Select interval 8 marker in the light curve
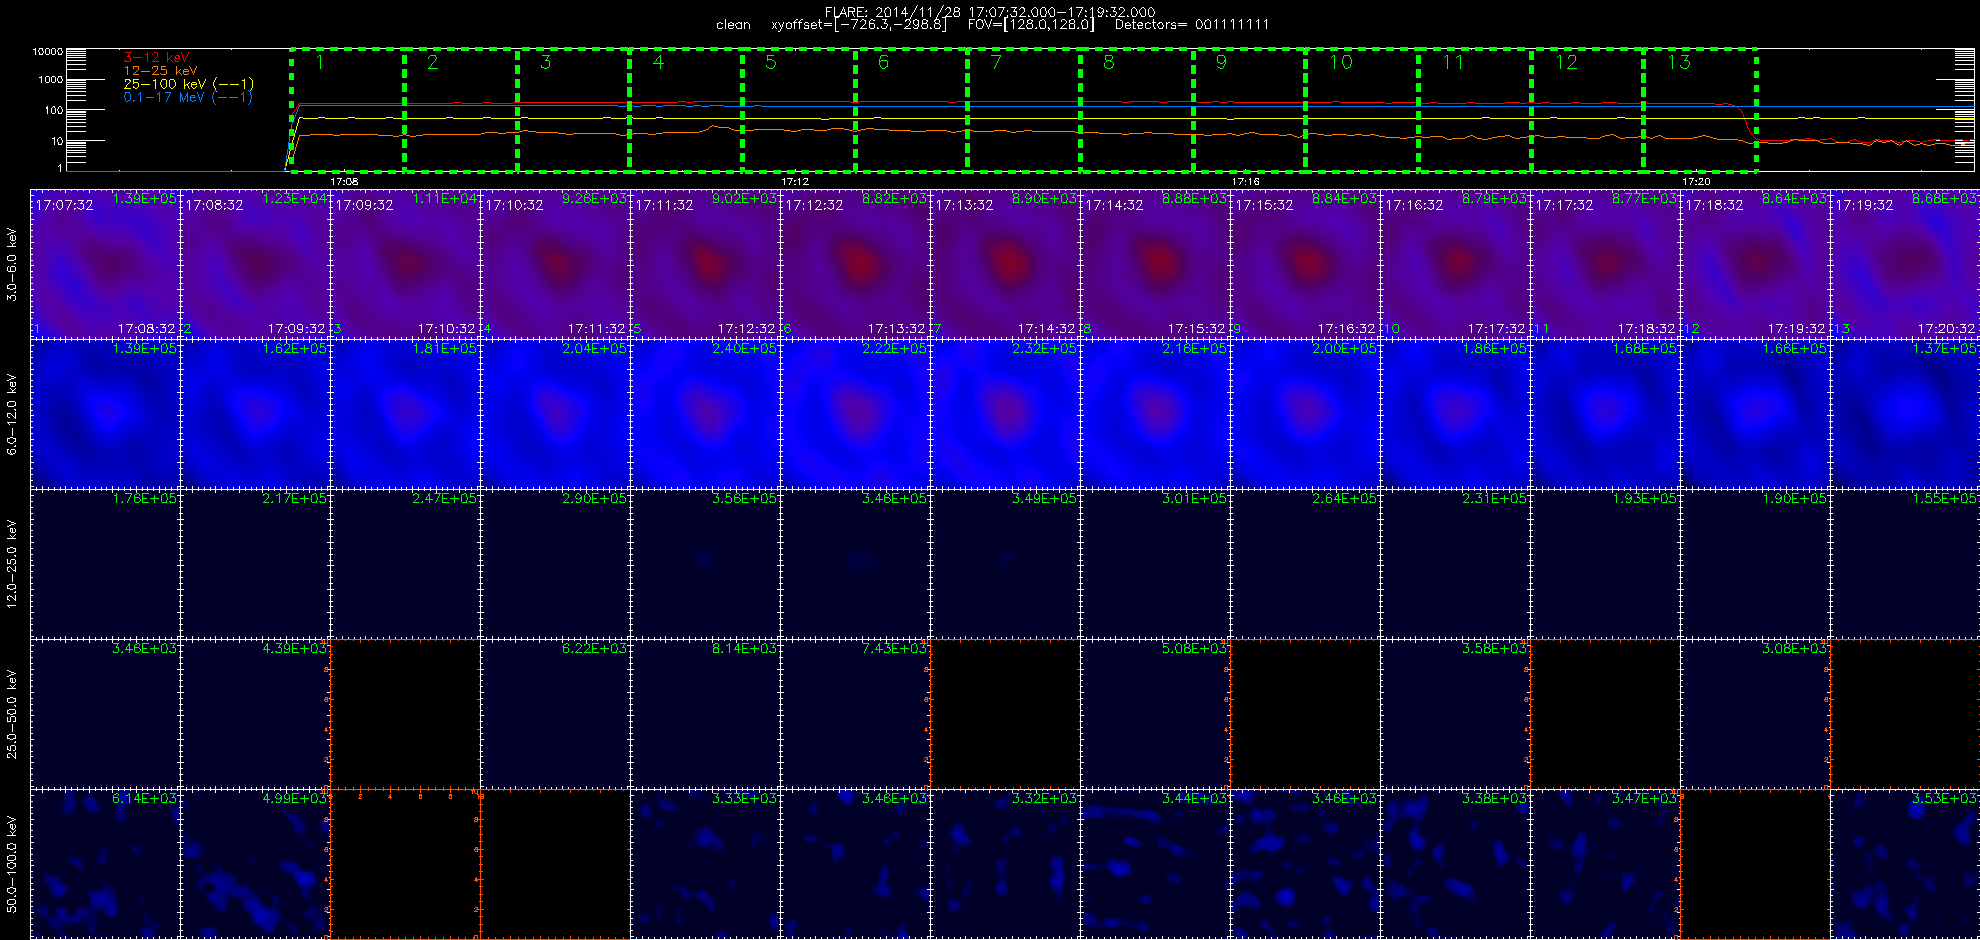This screenshot has height=940, width=1980. (x=1108, y=63)
